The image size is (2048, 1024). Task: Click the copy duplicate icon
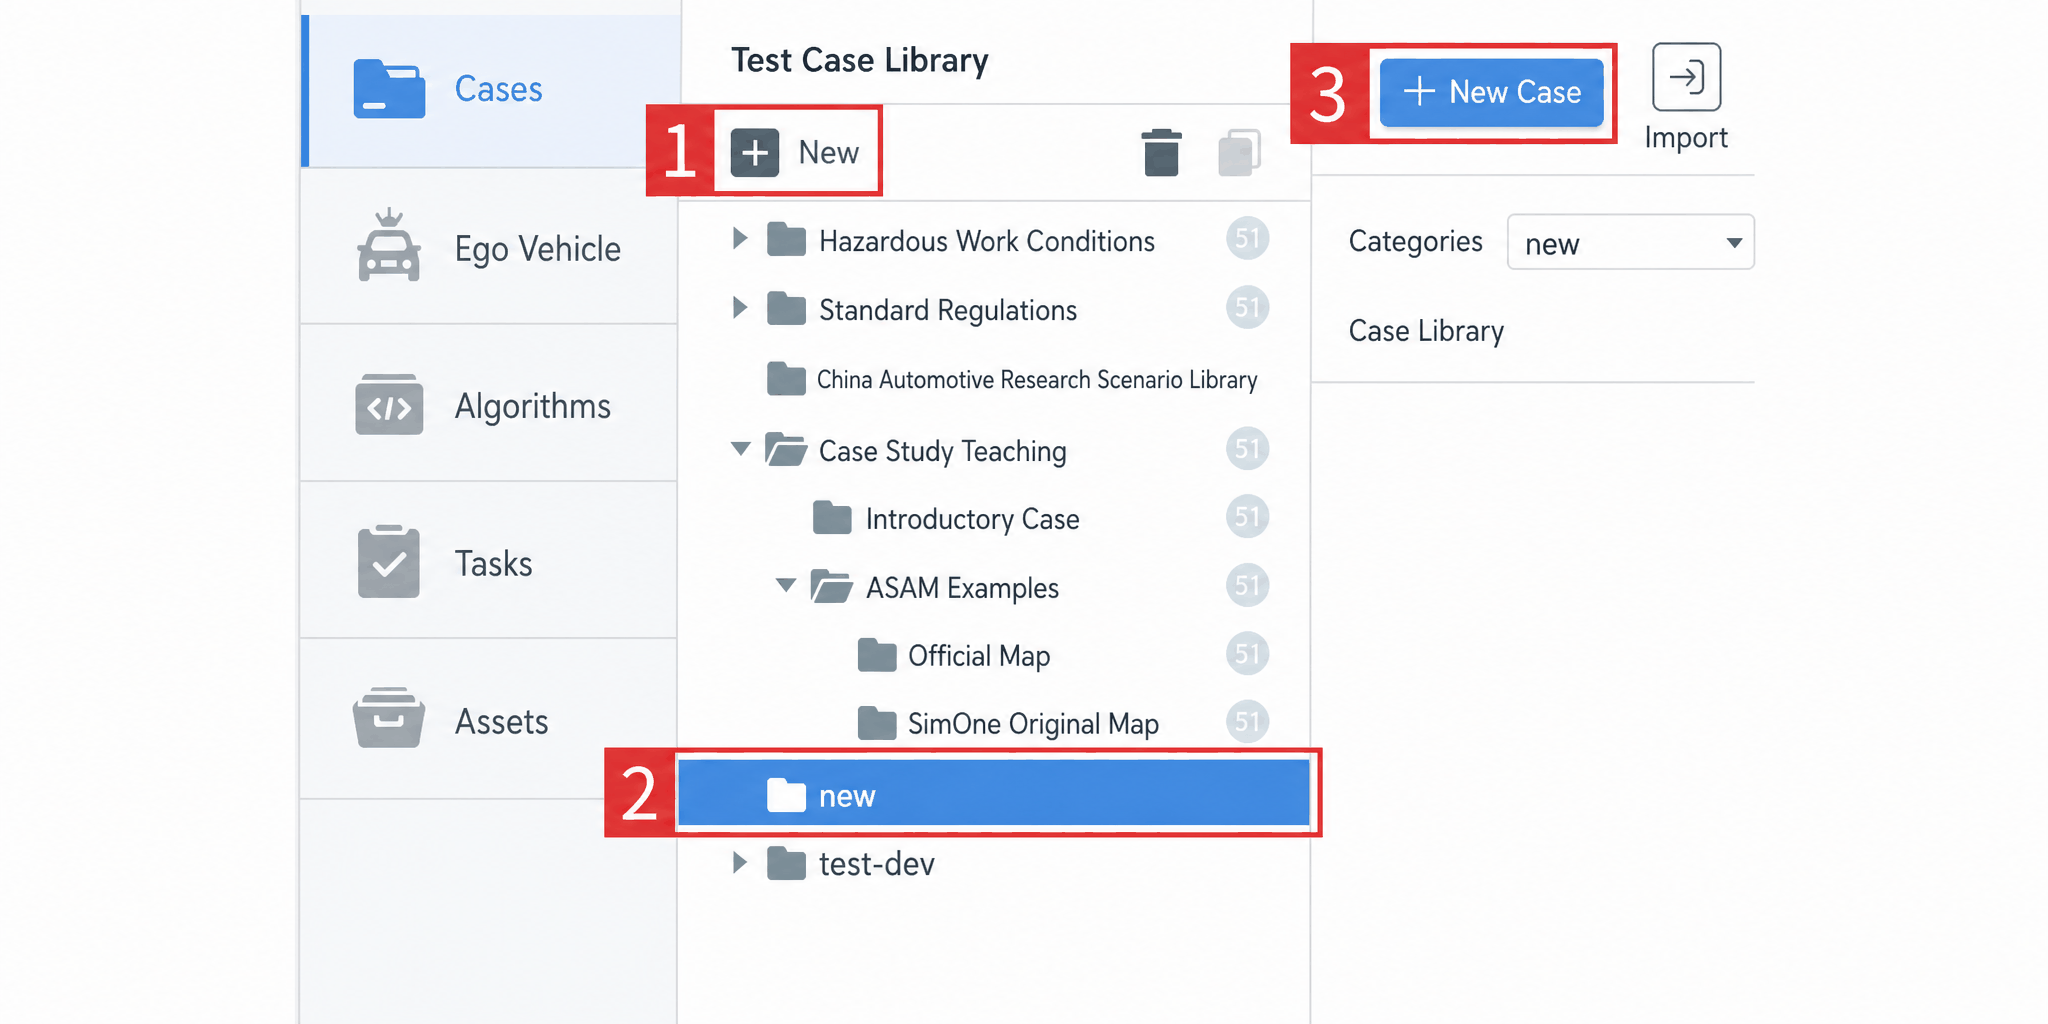(x=1239, y=153)
